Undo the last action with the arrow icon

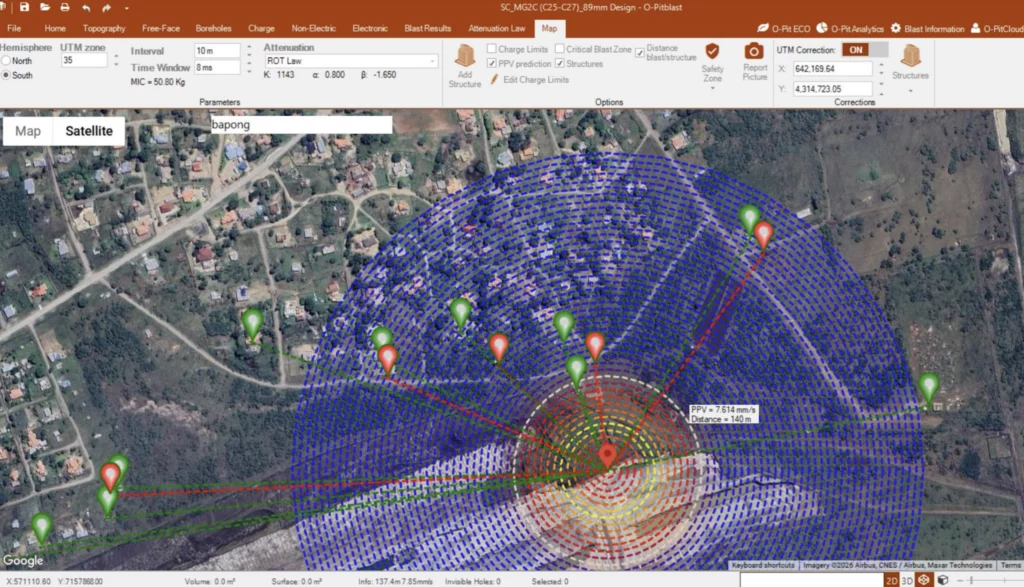(86, 8)
